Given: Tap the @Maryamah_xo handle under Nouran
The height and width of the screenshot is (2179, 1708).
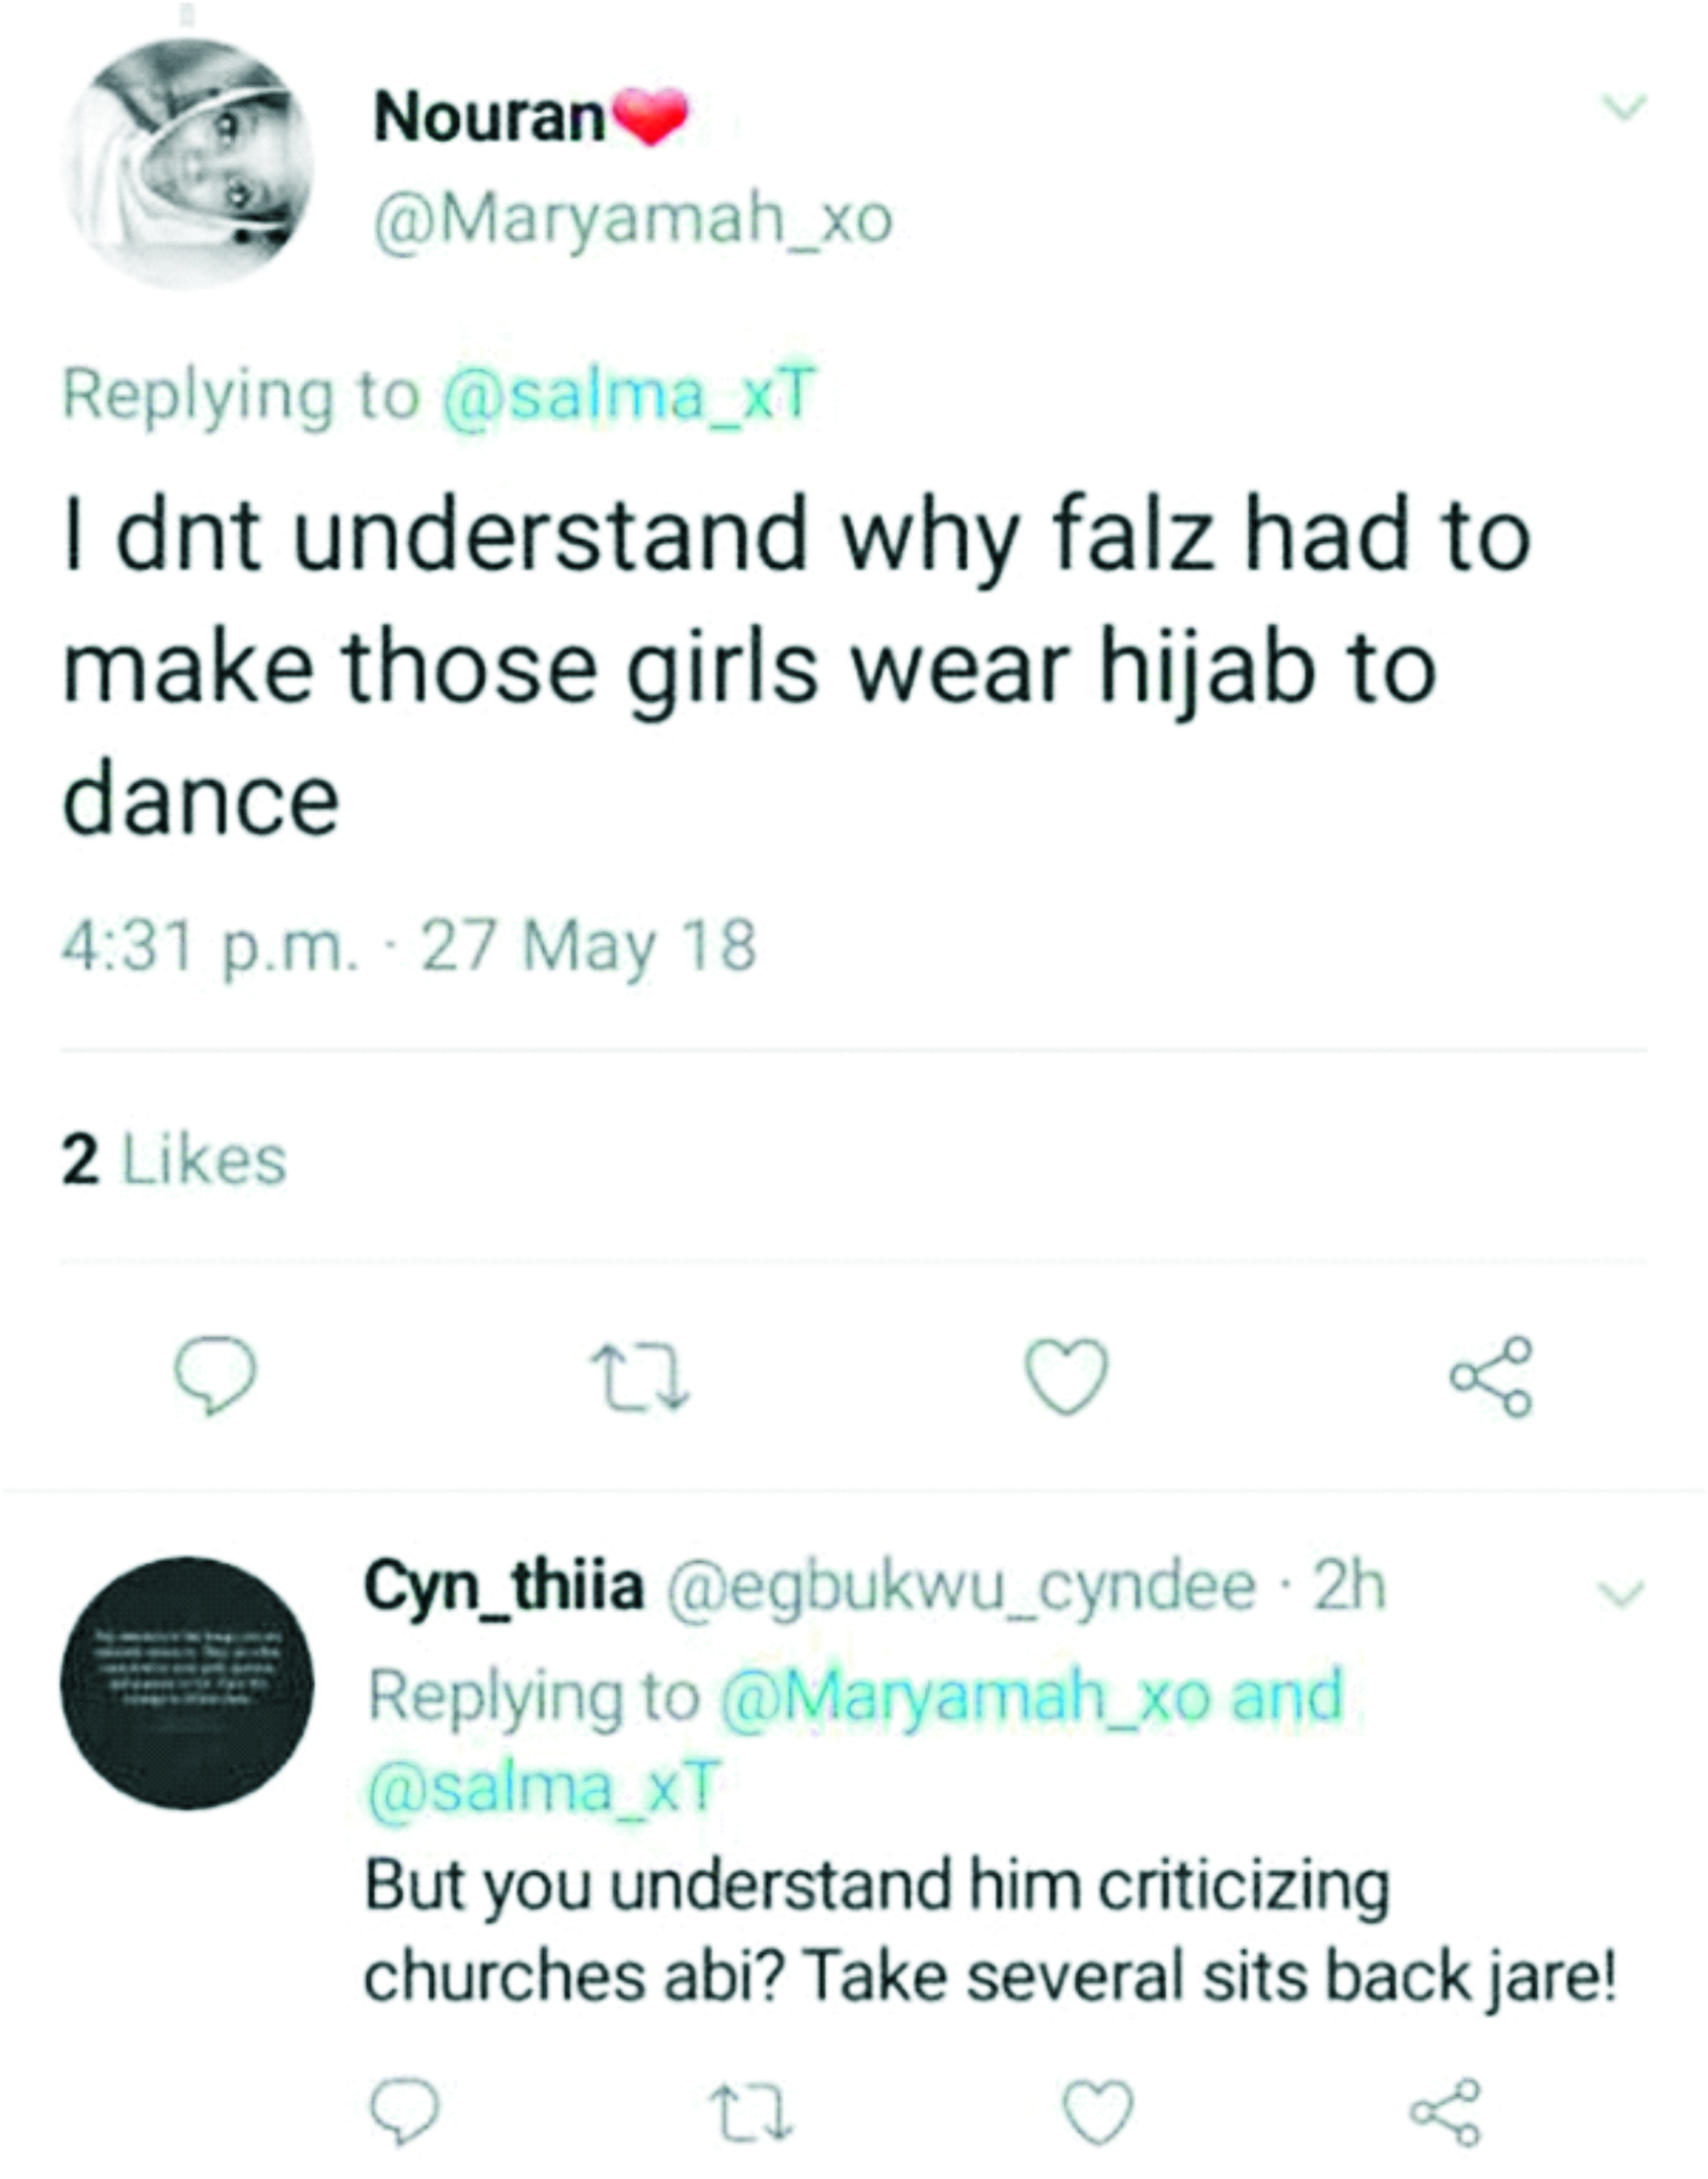Looking at the screenshot, I should [632, 218].
